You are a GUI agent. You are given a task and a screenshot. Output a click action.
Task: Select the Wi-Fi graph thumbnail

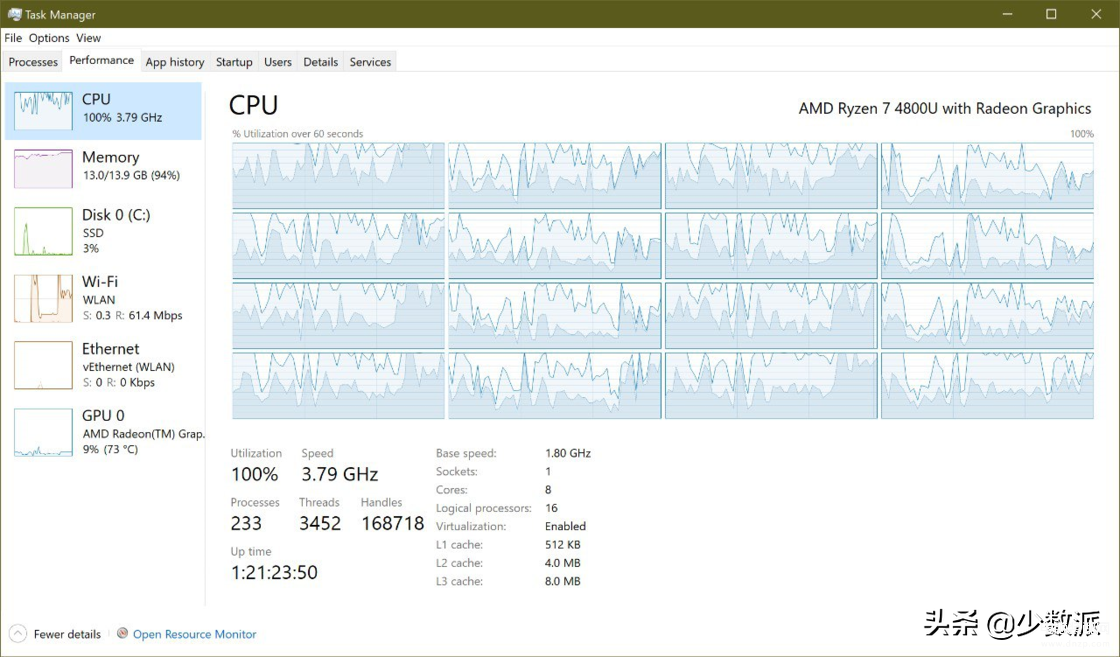pyautogui.click(x=43, y=299)
